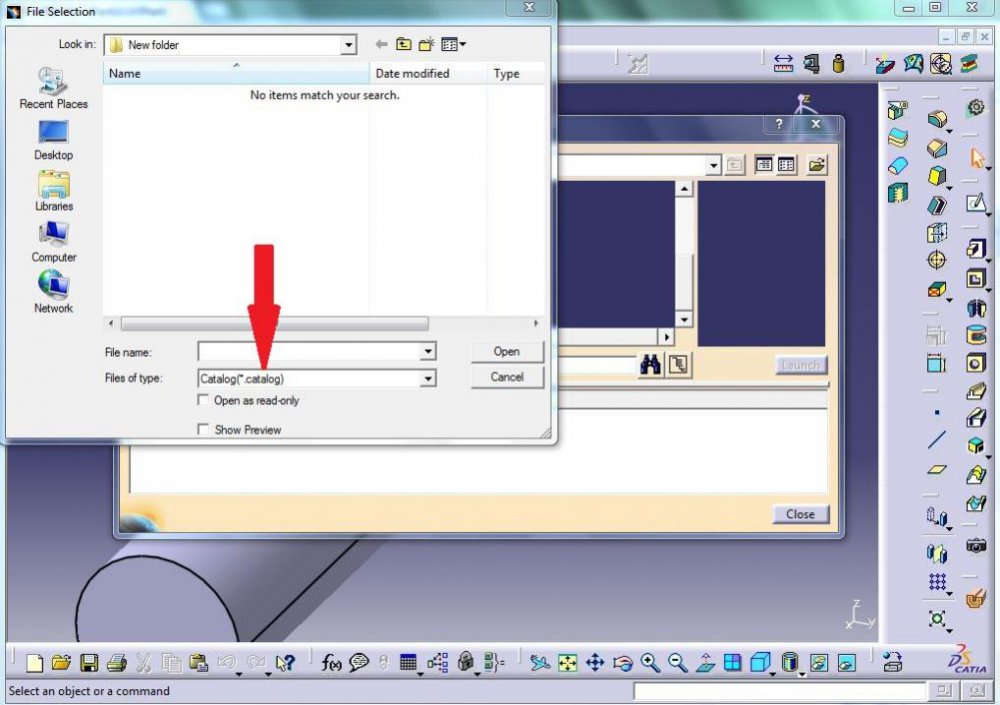The height and width of the screenshot is (705, 1000).
Task: Click the Save diskette icon
Action: pyautogui.click(x=89, y=662)
